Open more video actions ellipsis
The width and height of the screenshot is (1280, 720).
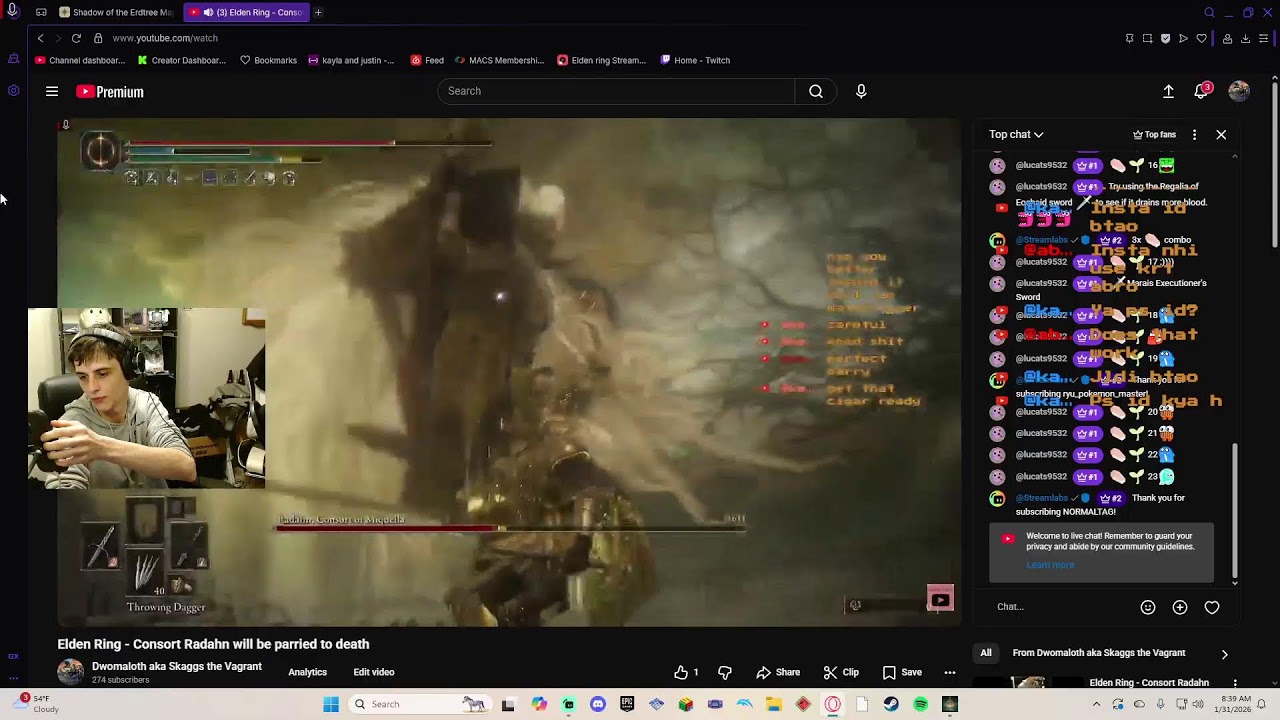950,672
